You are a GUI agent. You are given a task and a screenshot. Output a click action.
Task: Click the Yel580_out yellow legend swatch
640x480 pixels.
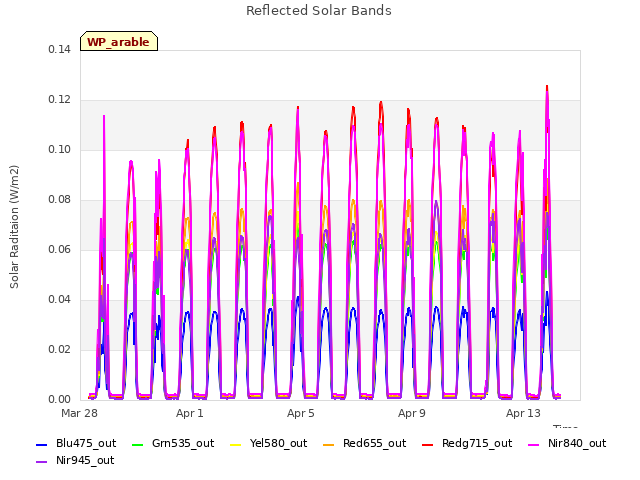click(236, 444)
